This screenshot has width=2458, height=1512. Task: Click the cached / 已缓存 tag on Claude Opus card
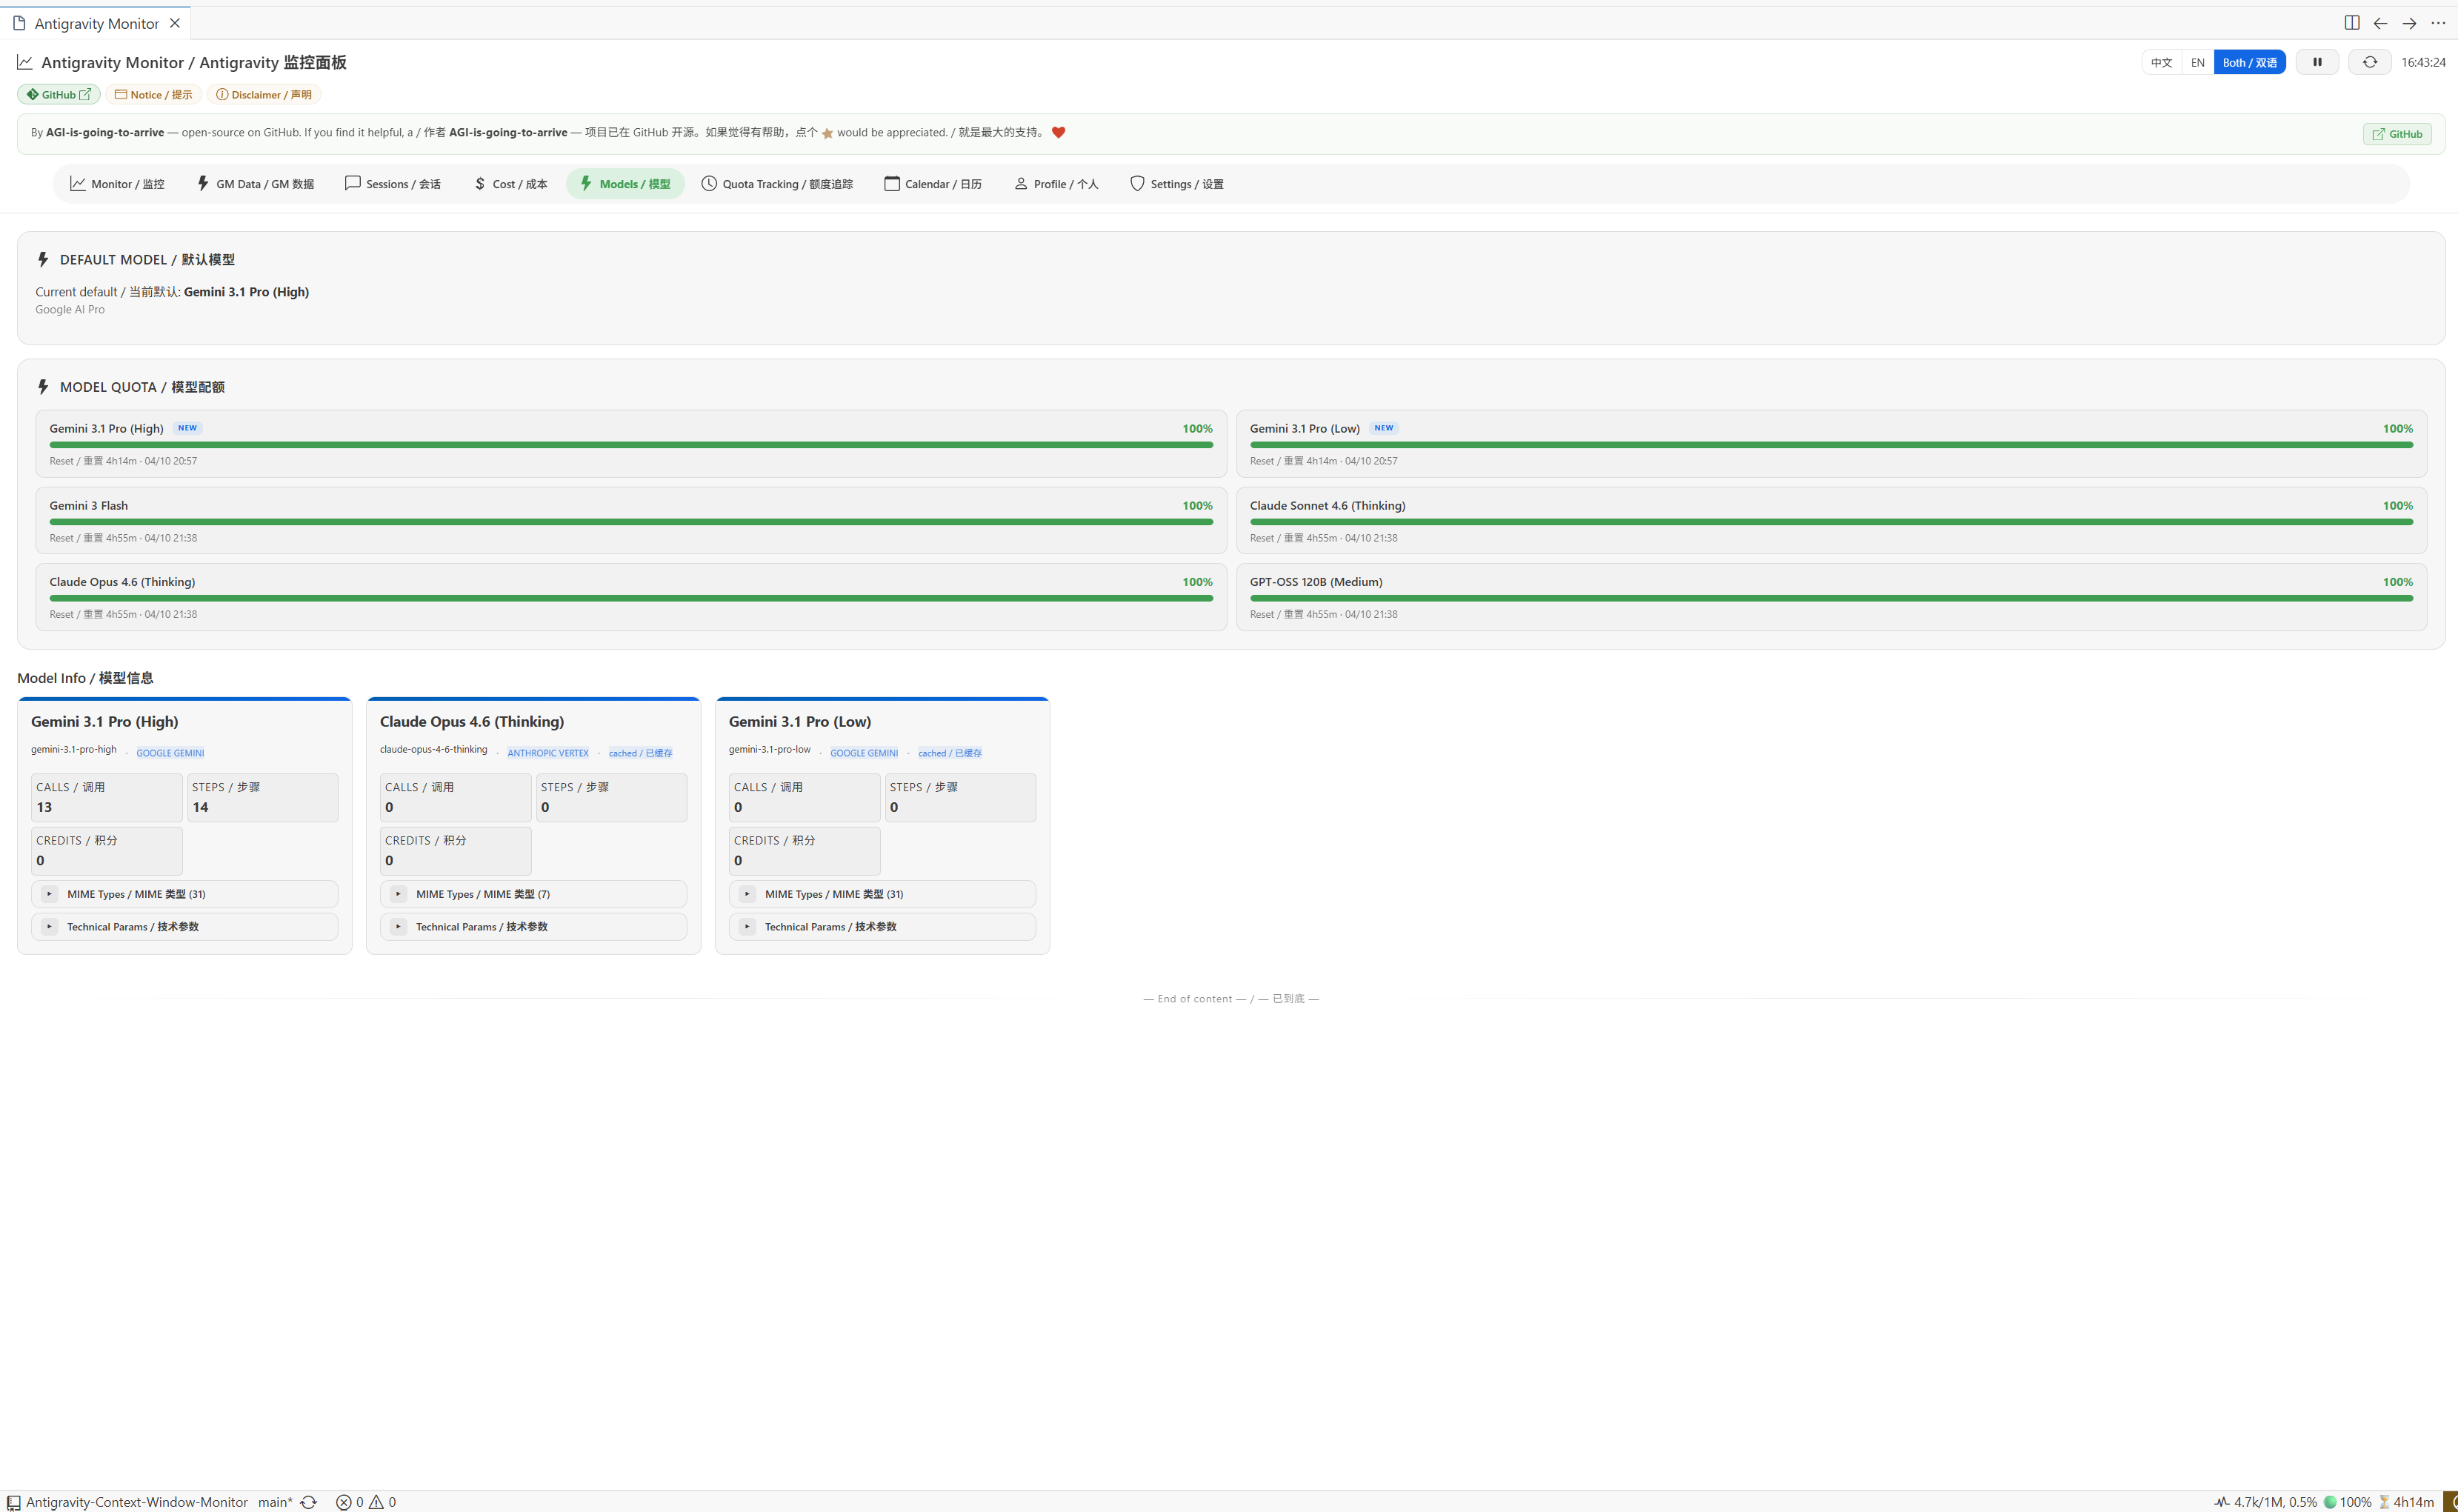click(640, 753)
